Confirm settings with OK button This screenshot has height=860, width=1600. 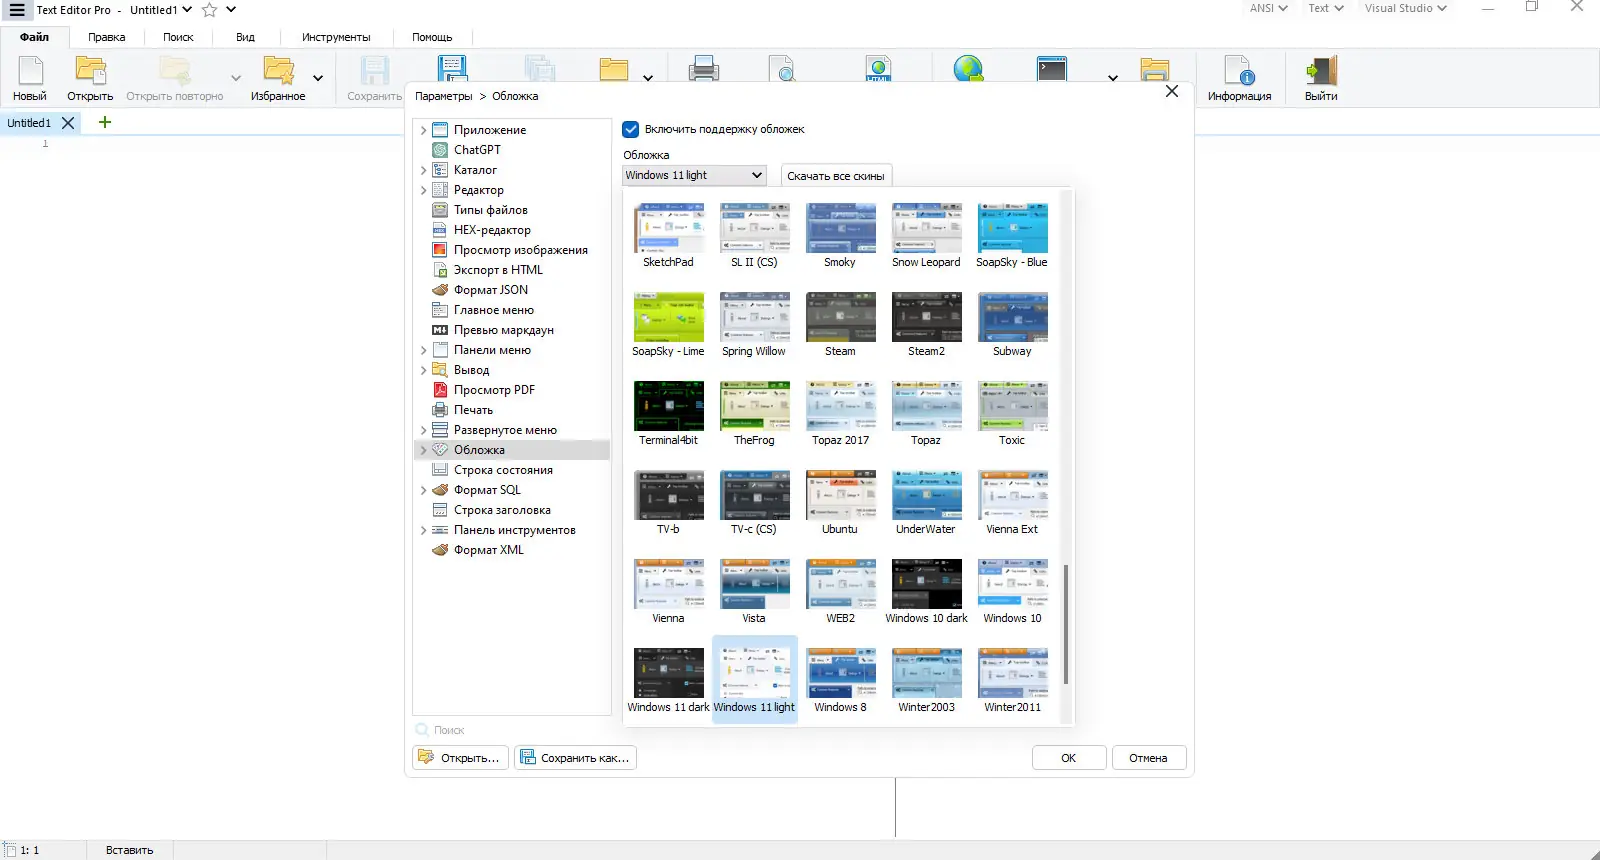tap(1069, 758)
